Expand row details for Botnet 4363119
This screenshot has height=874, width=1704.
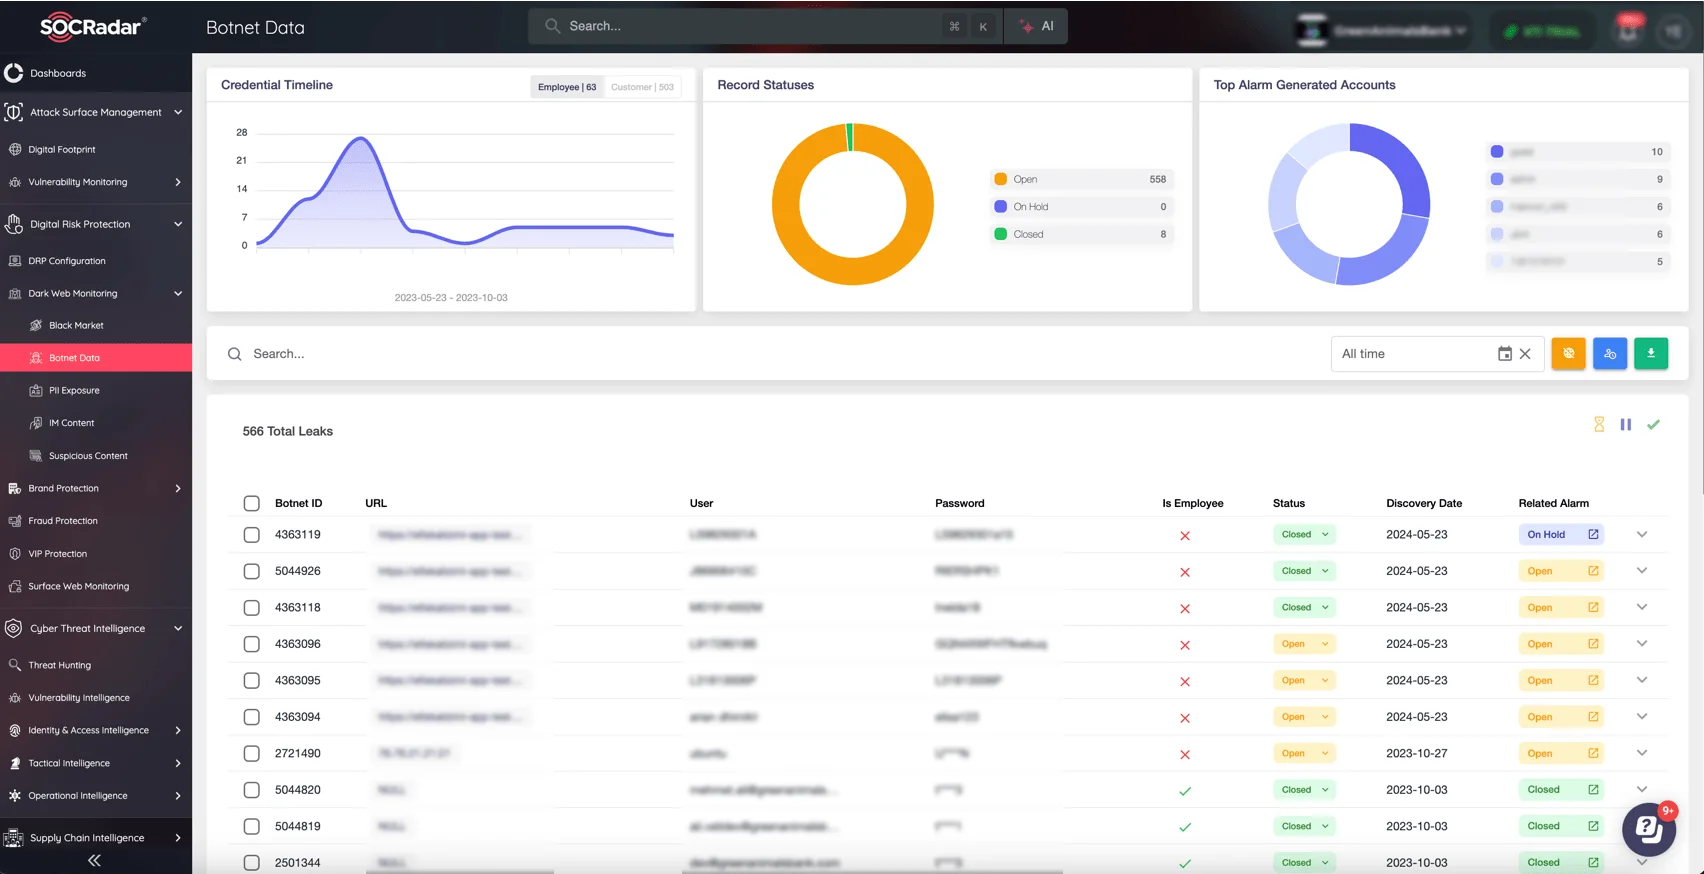[1641, 534]
